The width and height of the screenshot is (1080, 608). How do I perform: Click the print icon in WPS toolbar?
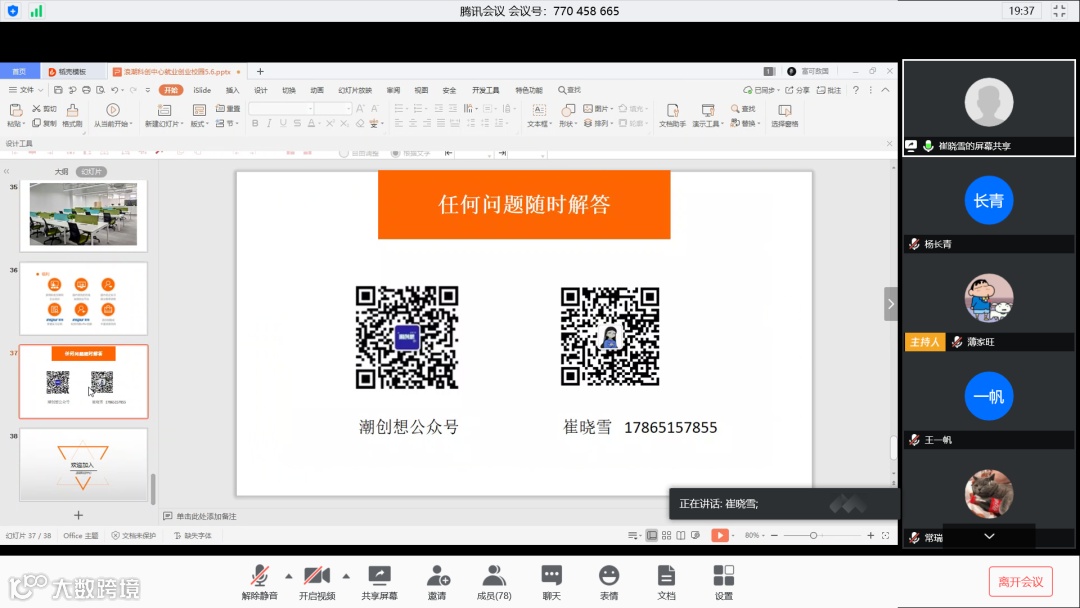(86, 90)
